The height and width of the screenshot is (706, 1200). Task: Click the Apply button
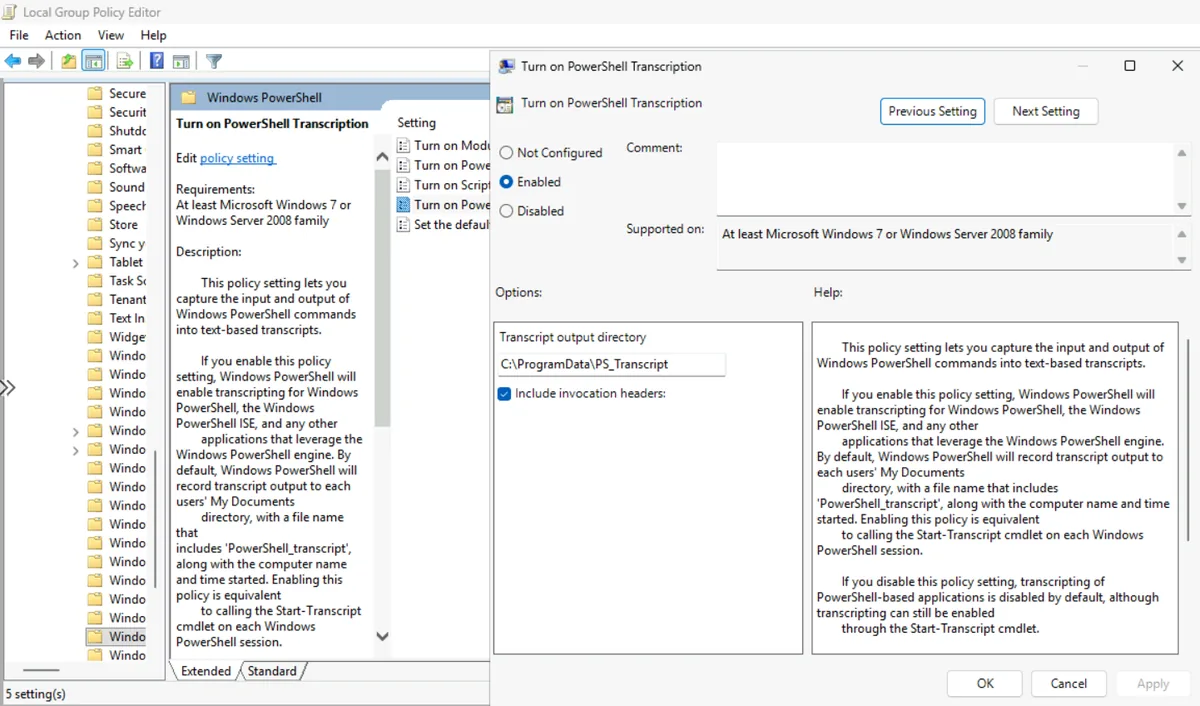click(1152, 683)
